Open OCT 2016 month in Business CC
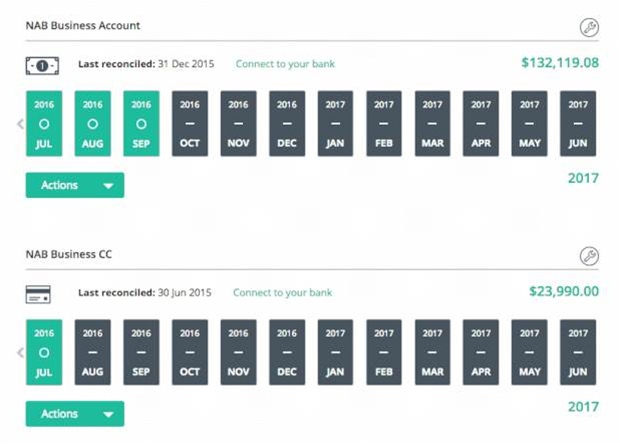The height and width of the screenshot is (444, 620). point(190,352)
